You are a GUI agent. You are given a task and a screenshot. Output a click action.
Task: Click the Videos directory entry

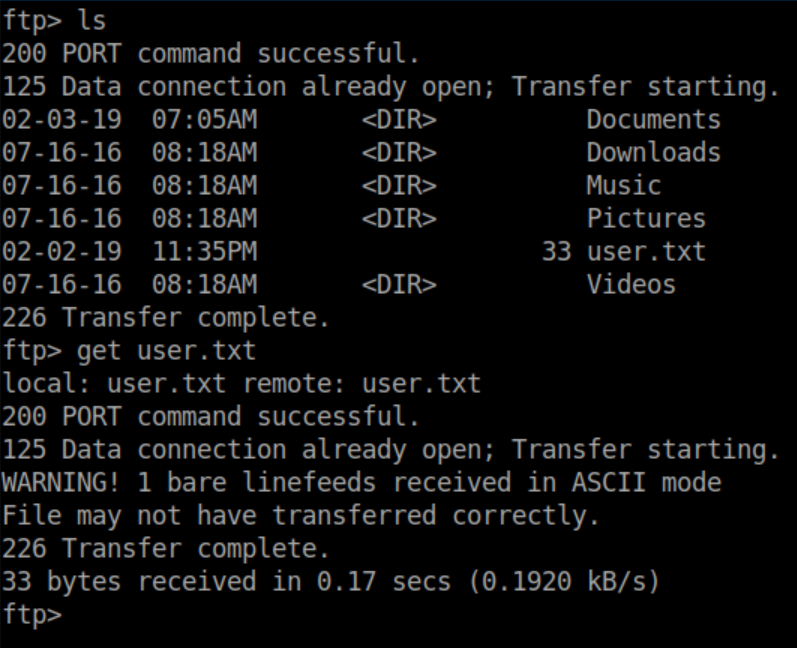click(631, 285)
